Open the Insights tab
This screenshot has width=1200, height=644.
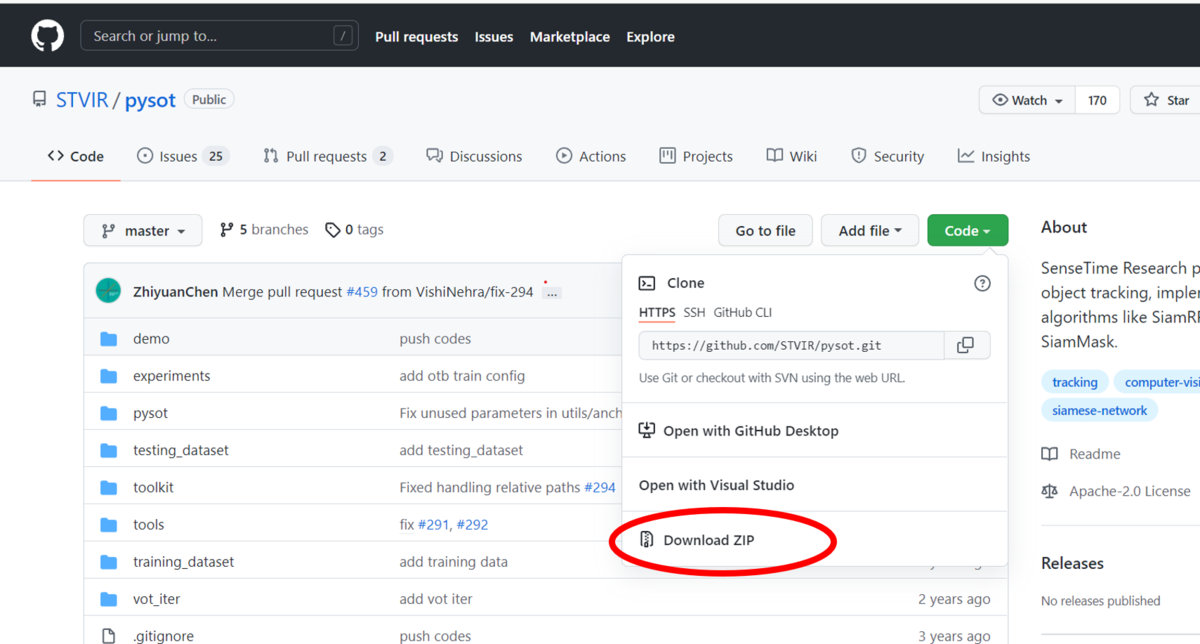(x=993, y=156)
